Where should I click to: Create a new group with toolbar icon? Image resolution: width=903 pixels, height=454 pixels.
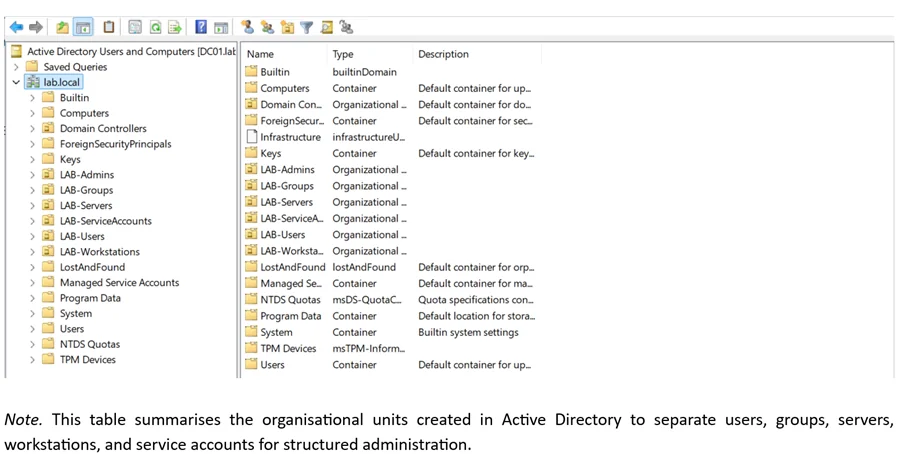pos(267,27)
